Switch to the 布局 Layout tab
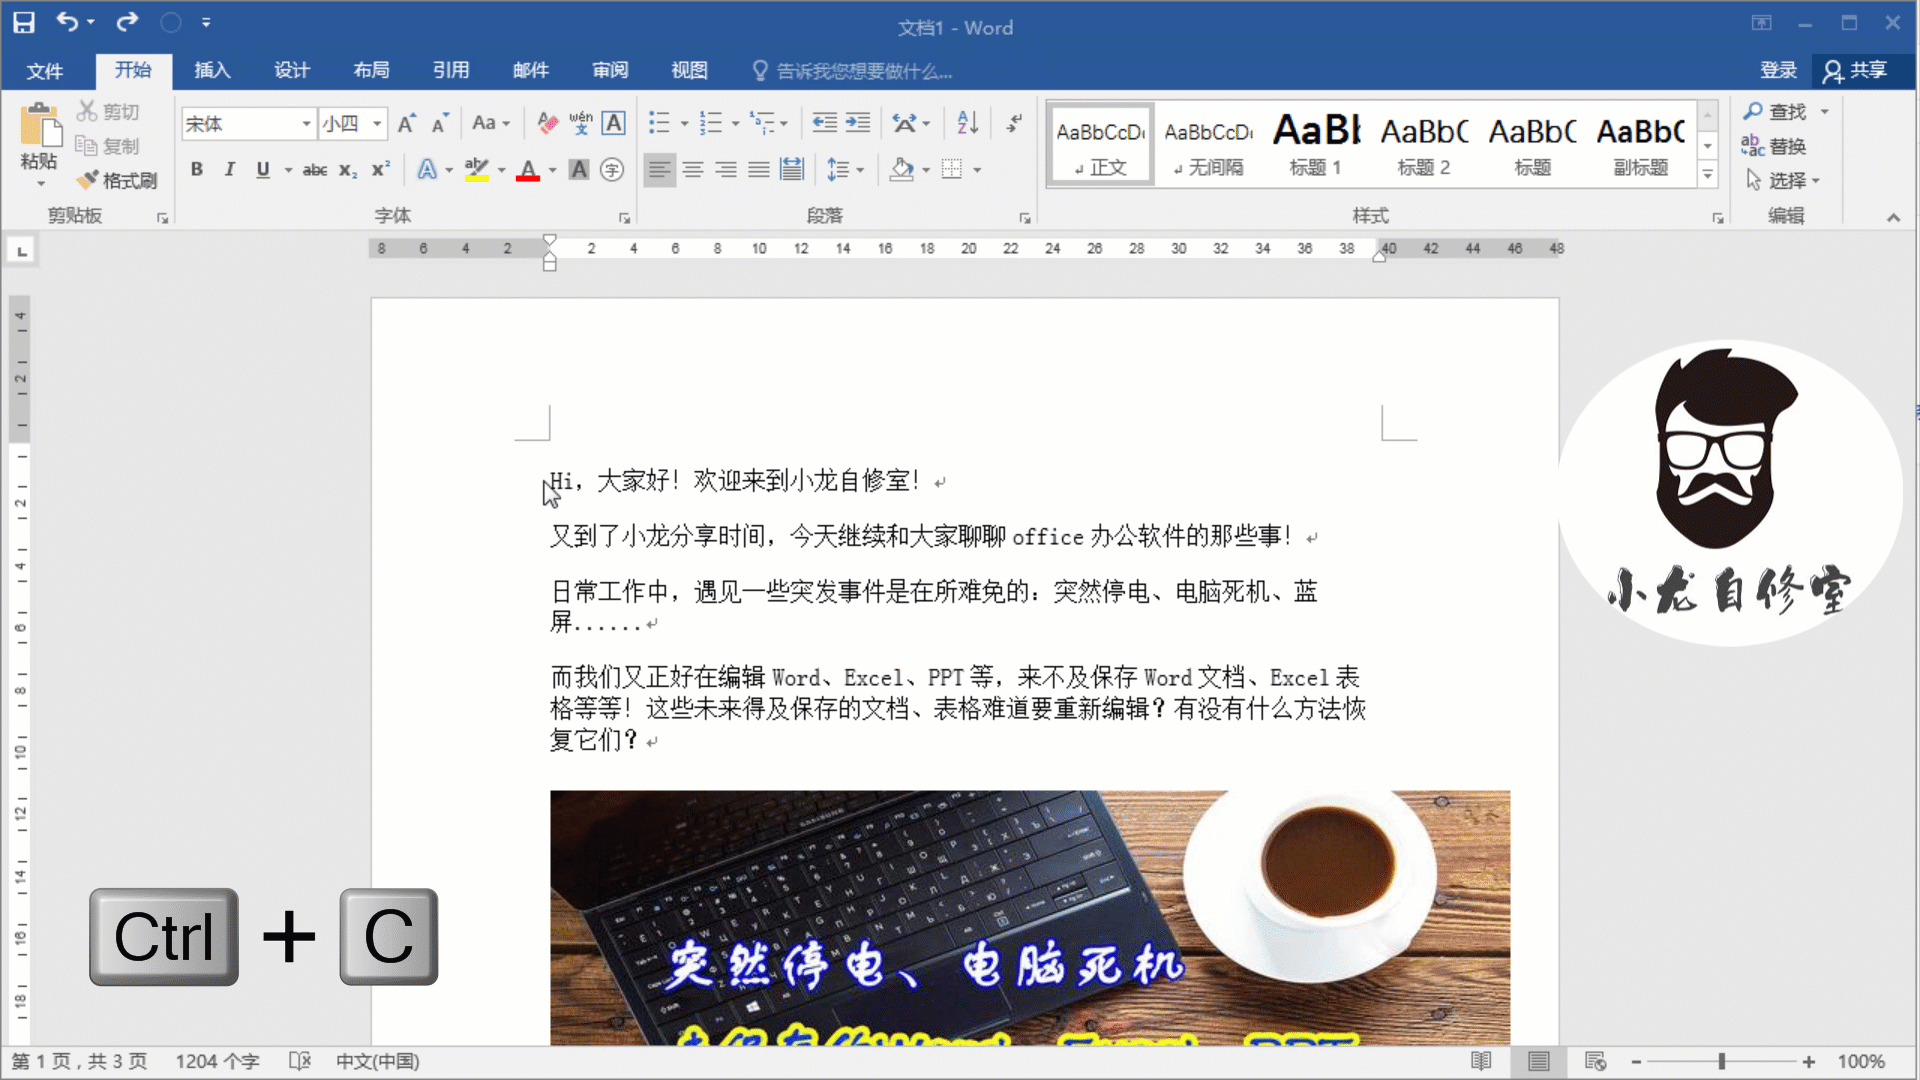The height and width of the screenshot is (1080, 1920). pyautogui.click(x=371, y=70)
